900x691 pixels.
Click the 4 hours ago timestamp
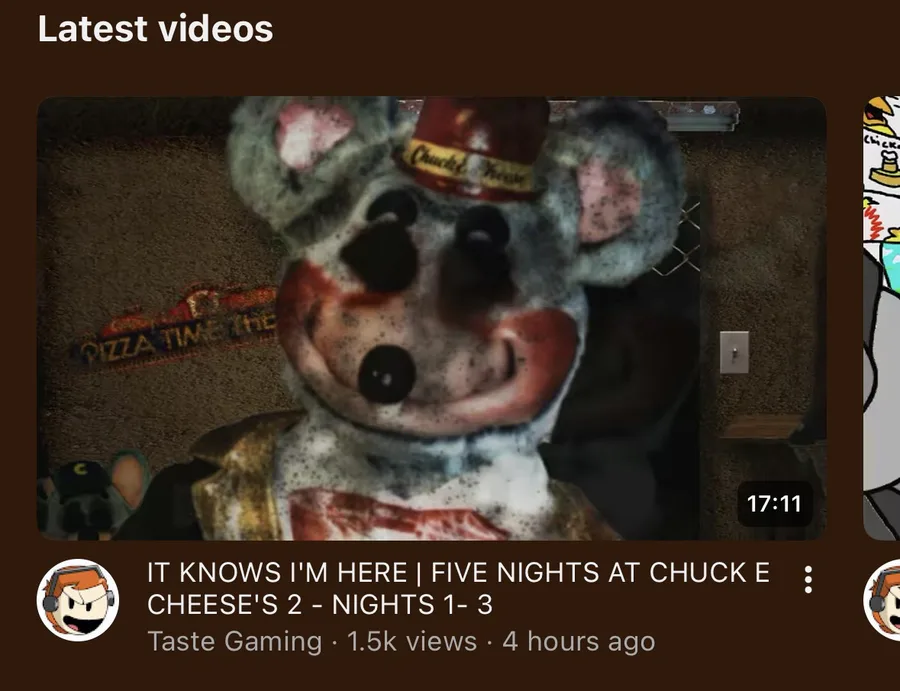point(579,641)
